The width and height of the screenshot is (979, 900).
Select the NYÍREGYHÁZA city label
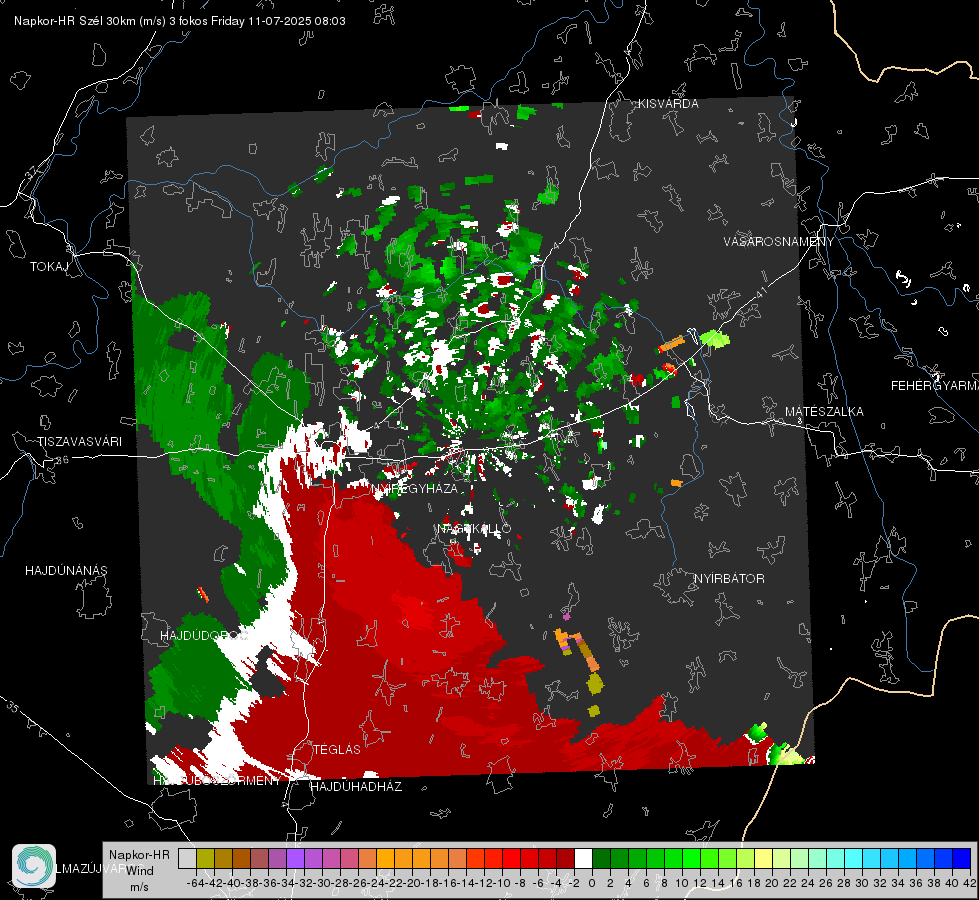(x=415, y=488)
